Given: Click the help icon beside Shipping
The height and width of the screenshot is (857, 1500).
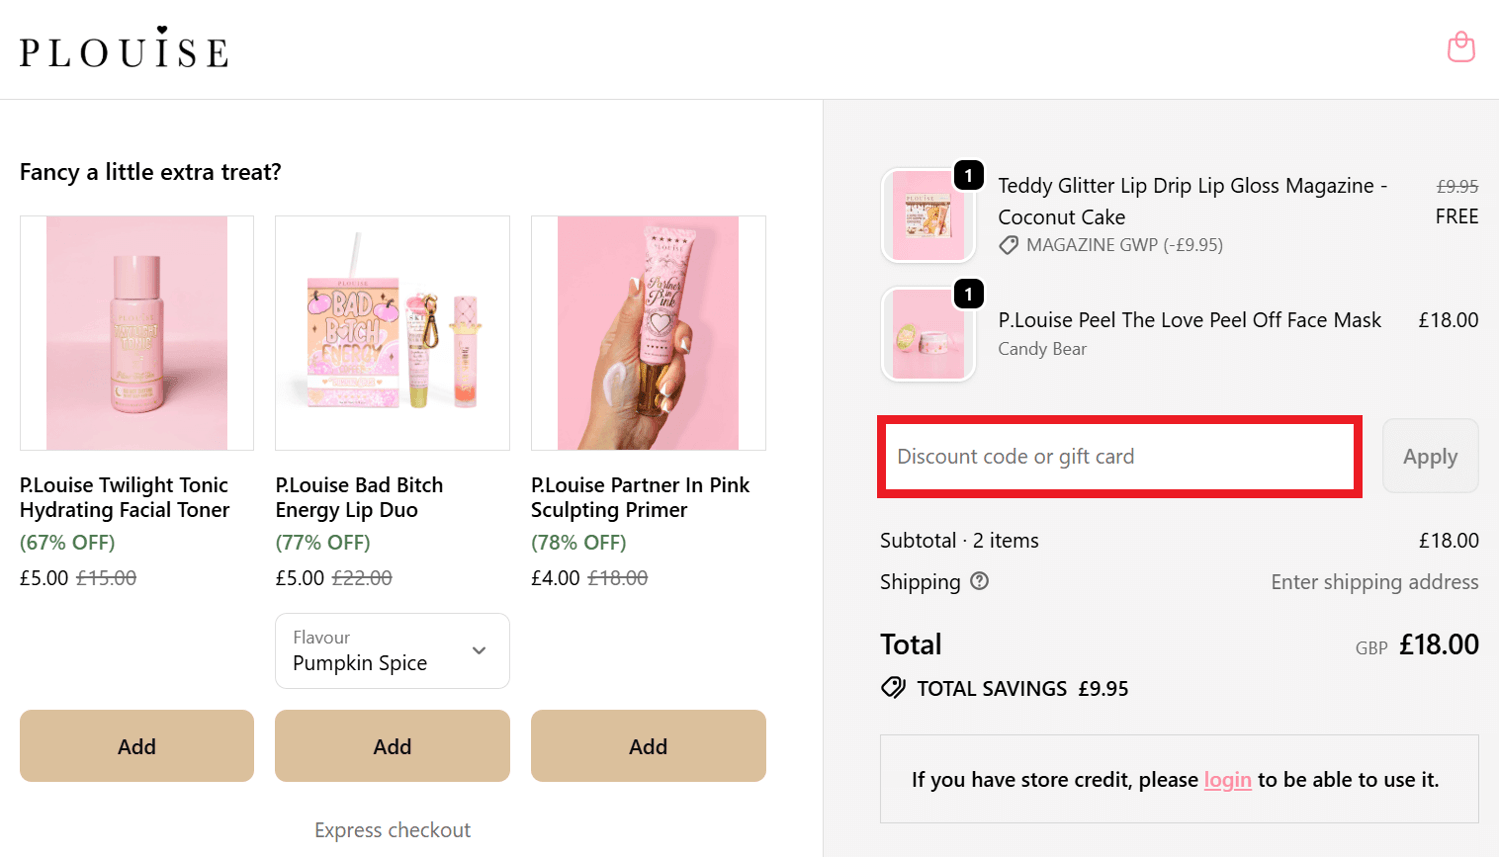Looking at the screenshot, I should click(979, 581).
